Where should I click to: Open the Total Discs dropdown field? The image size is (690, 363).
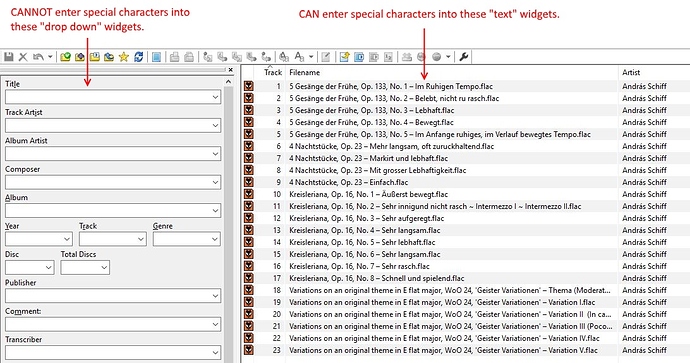[85, 267]
